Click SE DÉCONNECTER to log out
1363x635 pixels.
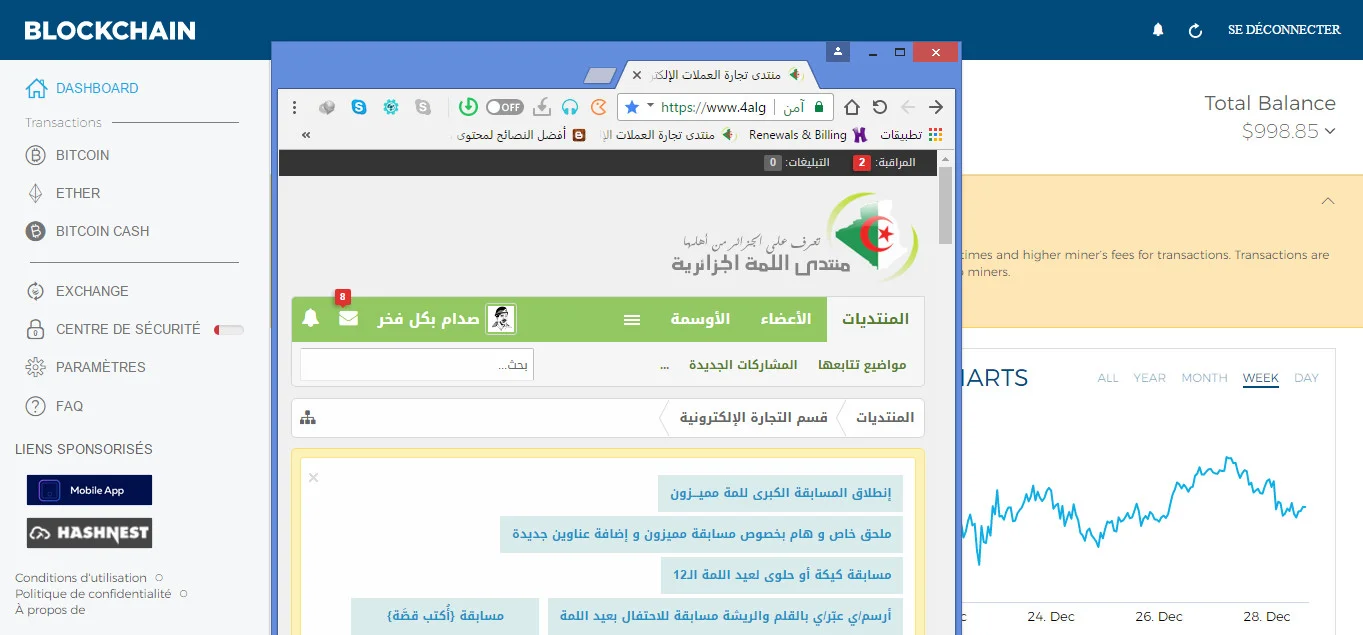click(1284, 30)
